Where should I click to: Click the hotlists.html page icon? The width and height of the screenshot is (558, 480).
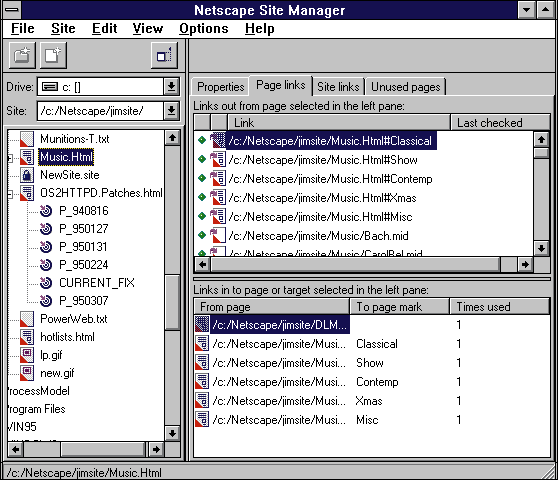click(x=27, y=337)
